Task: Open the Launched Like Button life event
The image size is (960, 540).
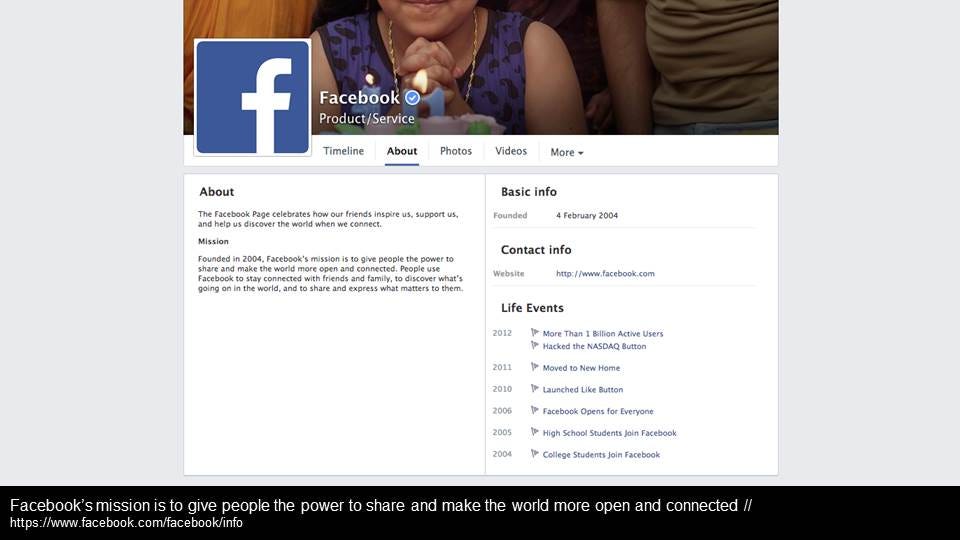Action: (x=582, y=389)
